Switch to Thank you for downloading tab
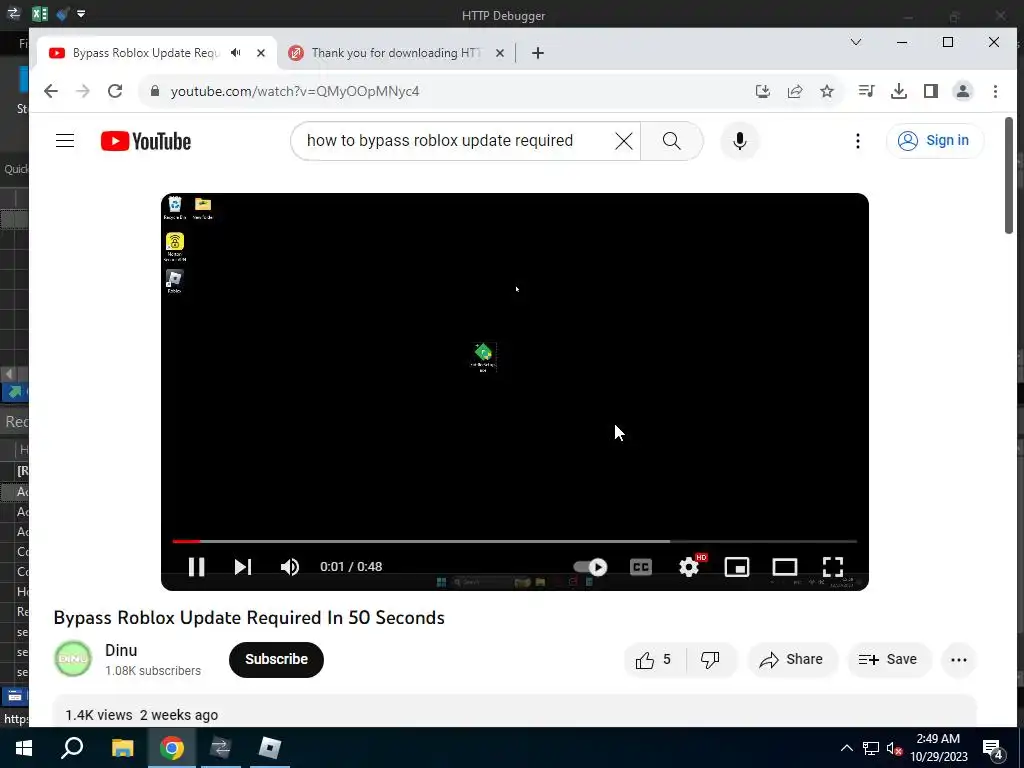This screenshot has height=768, width=1024. (396, 53)
